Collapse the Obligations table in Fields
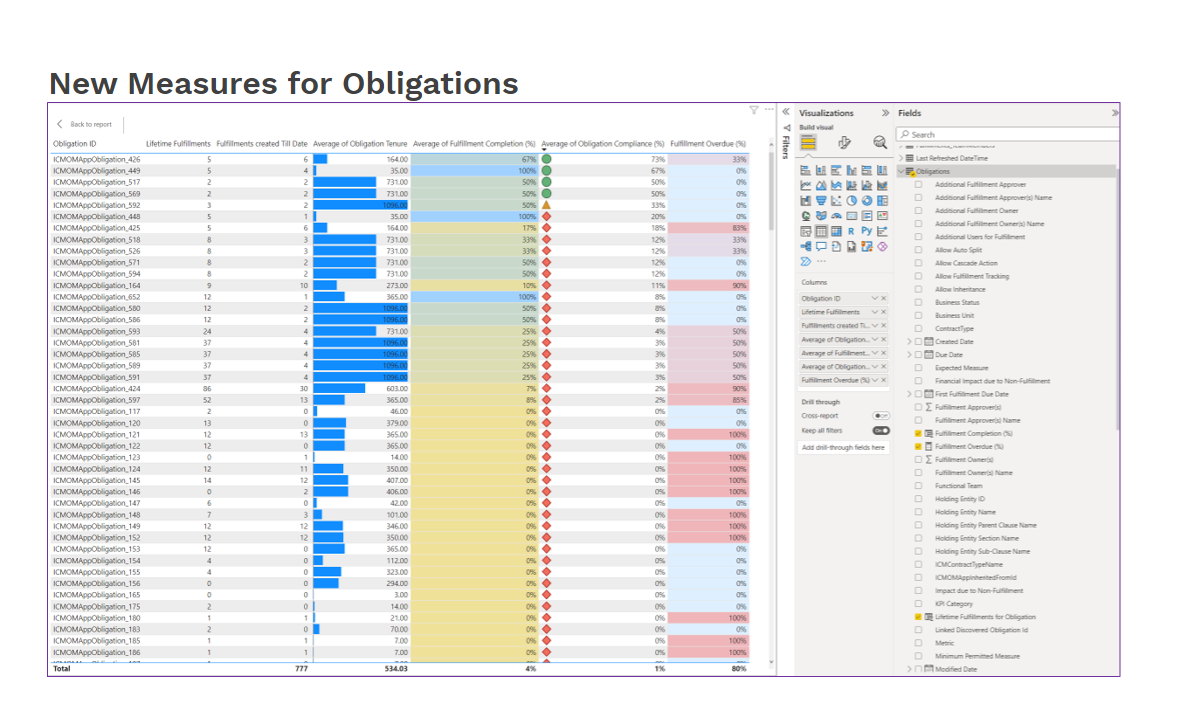This screenshot has height=710, width=1182. pos(901,171)
